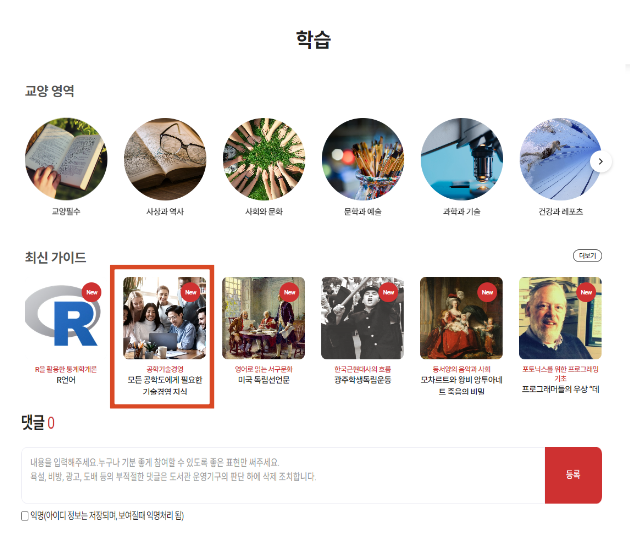The height and width of the screenshot is (550, 630).
Task: Open the 교양필수 category circle
Action: point(66,159)
